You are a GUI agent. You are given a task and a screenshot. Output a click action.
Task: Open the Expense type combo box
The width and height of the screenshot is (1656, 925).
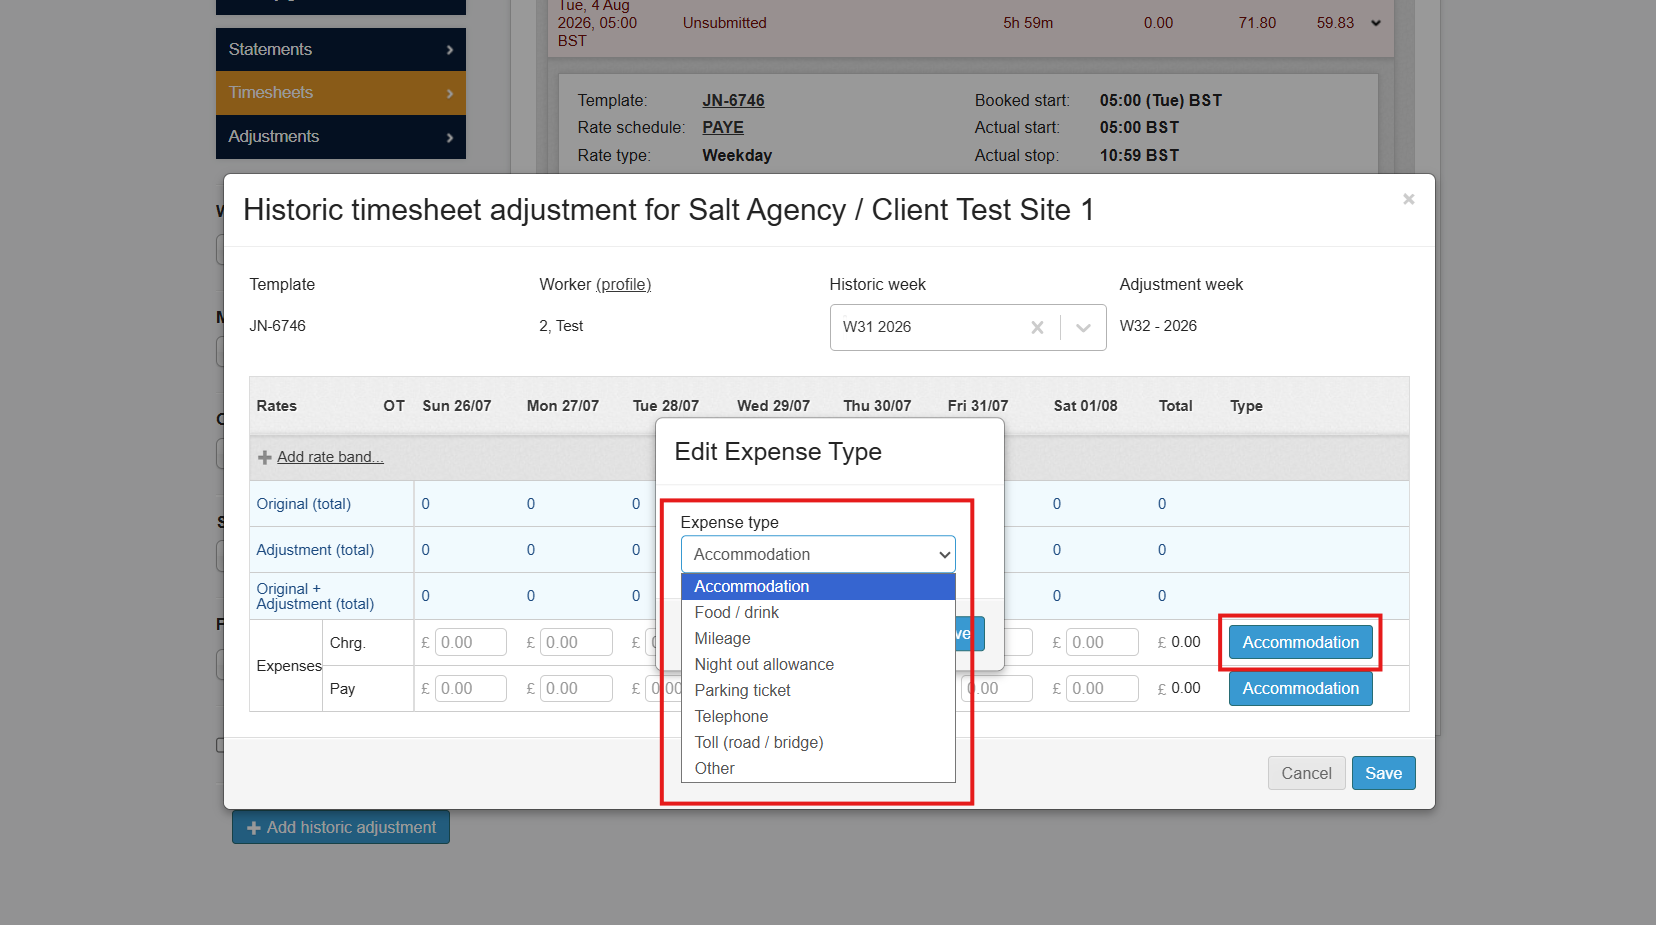coord(818,554)
